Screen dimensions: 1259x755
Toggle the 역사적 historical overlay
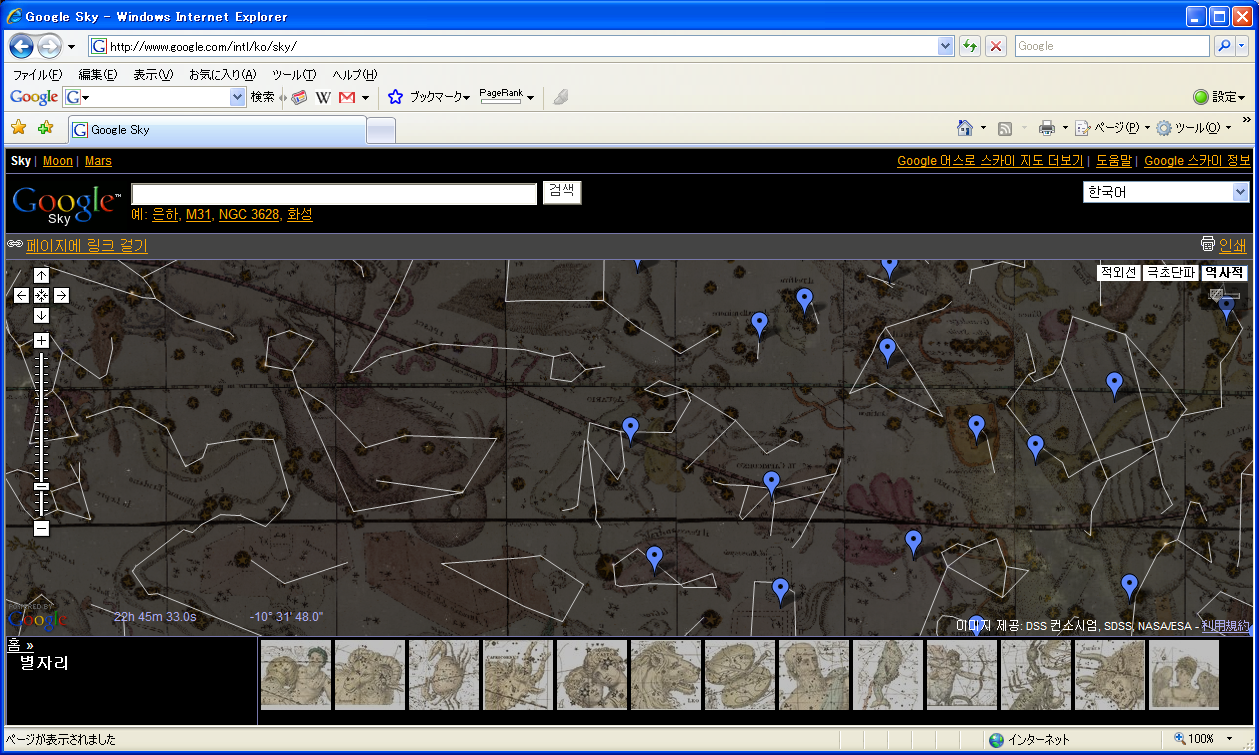coord(1224,273)
